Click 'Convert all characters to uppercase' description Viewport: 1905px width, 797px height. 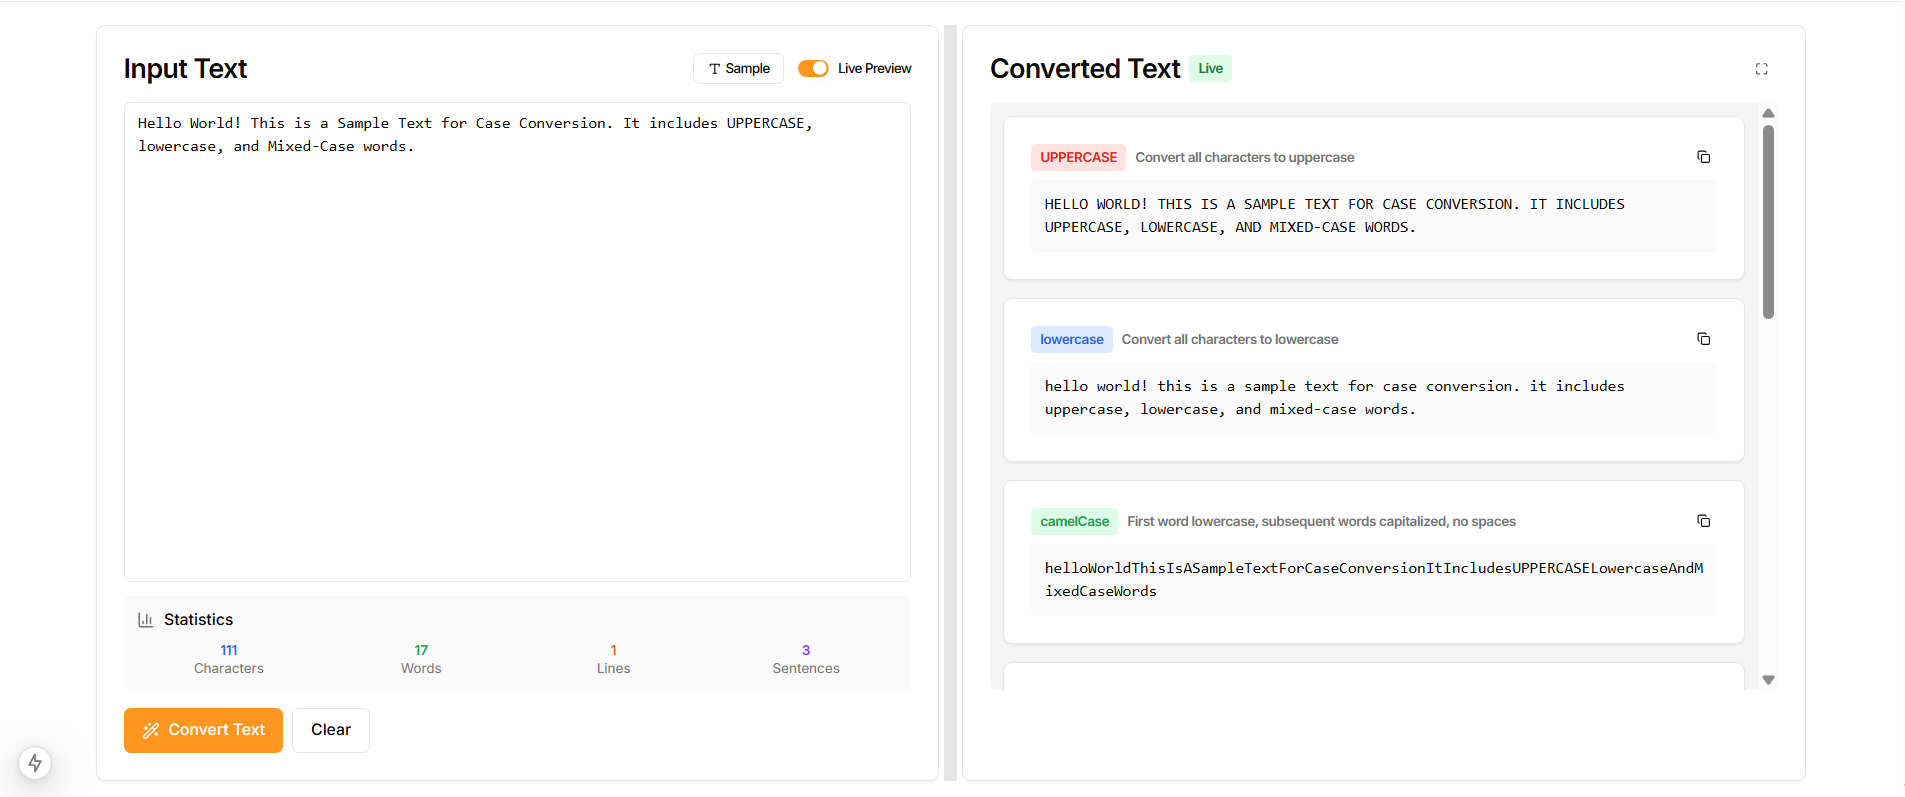[1245, 157]
